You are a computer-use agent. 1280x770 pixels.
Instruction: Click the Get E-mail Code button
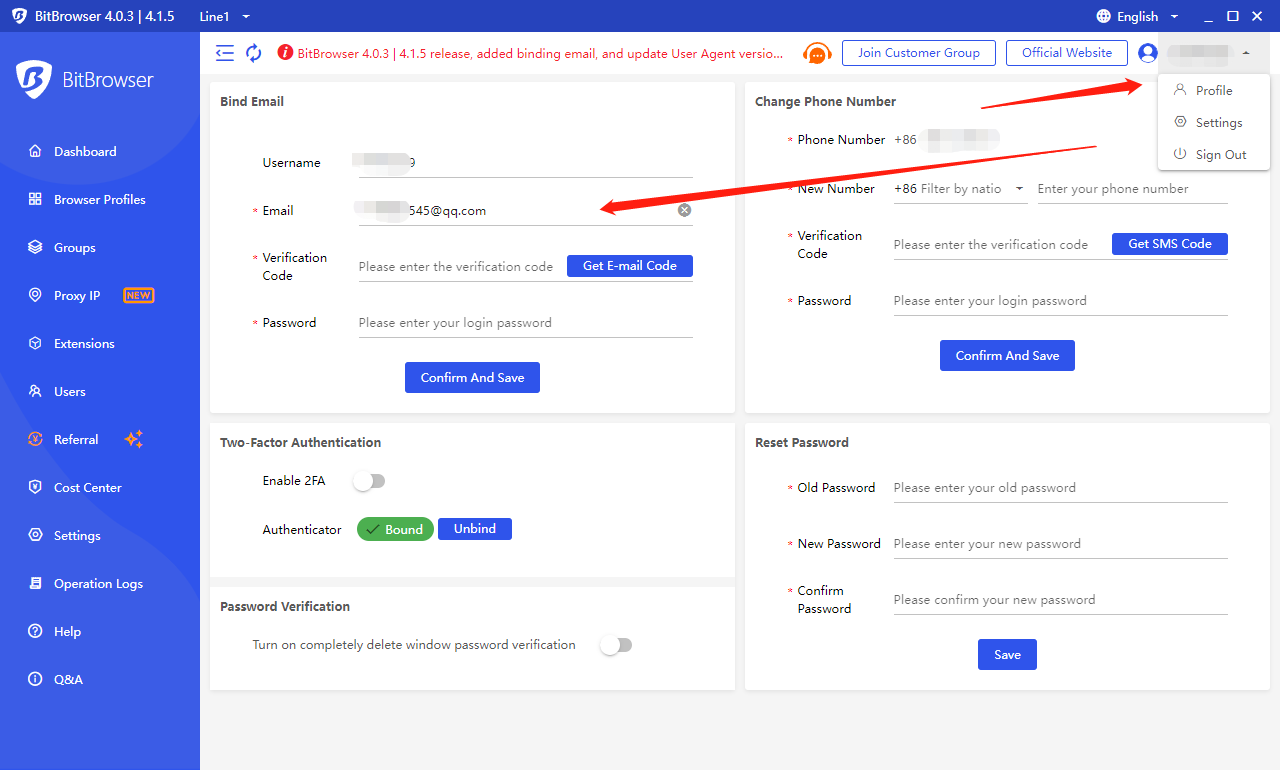pos(630,266)
